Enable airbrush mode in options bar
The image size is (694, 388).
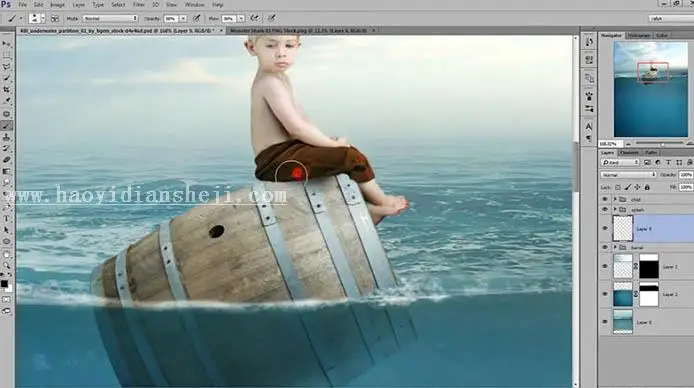(x=254, y=18)
